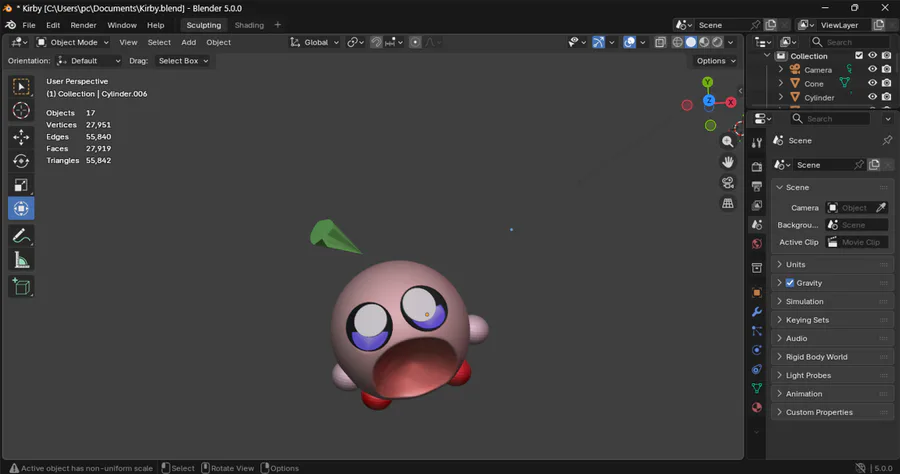The width and height of the screenshot is (900, 474).
Task: Open the Collection properties tab
Action: coord(757,268)
